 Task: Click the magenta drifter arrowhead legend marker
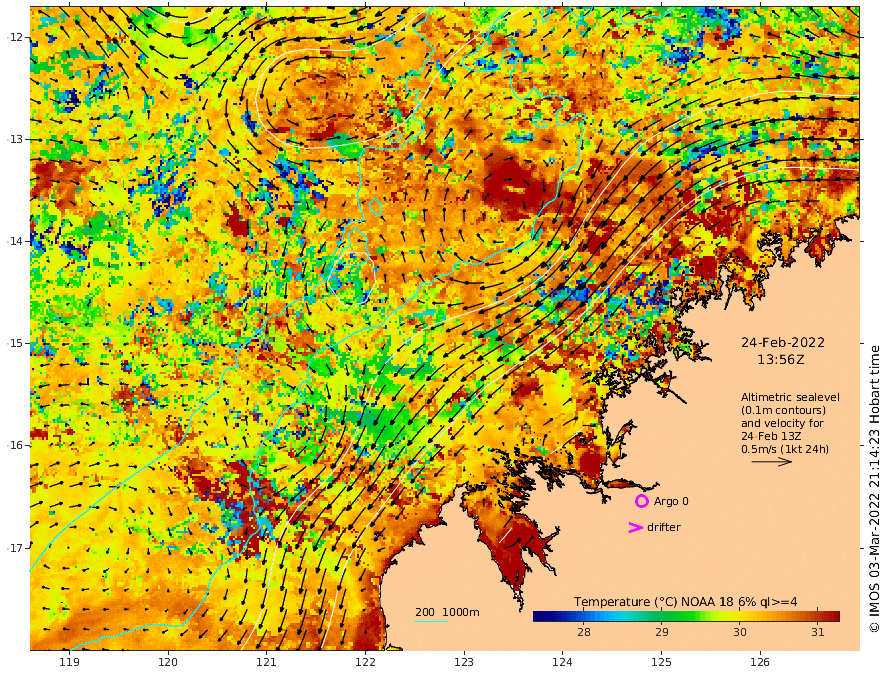coord(635,527)
